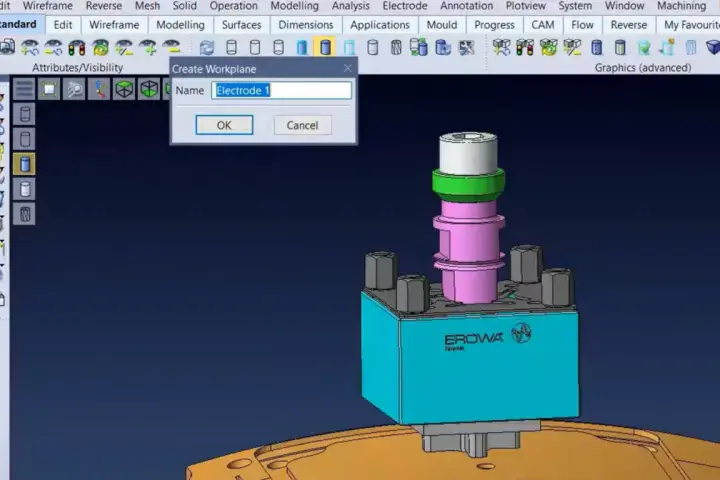Open the Annotation menu
The height and width of the screenshot is (480, 720).
[466, 6]
